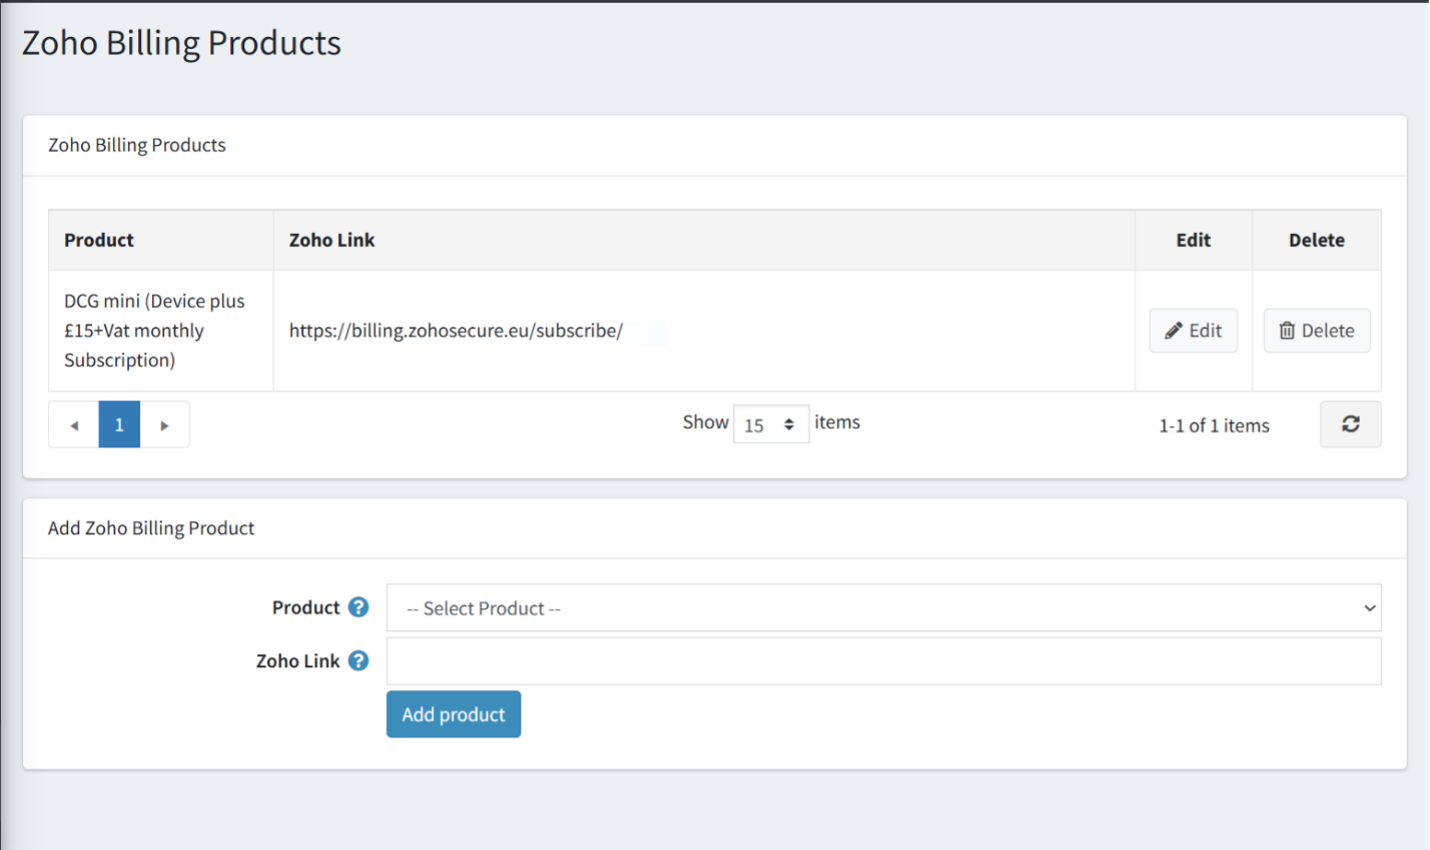Go to next page arrow
Viewport: 1430px width, 850px height.
click(165, 425)
